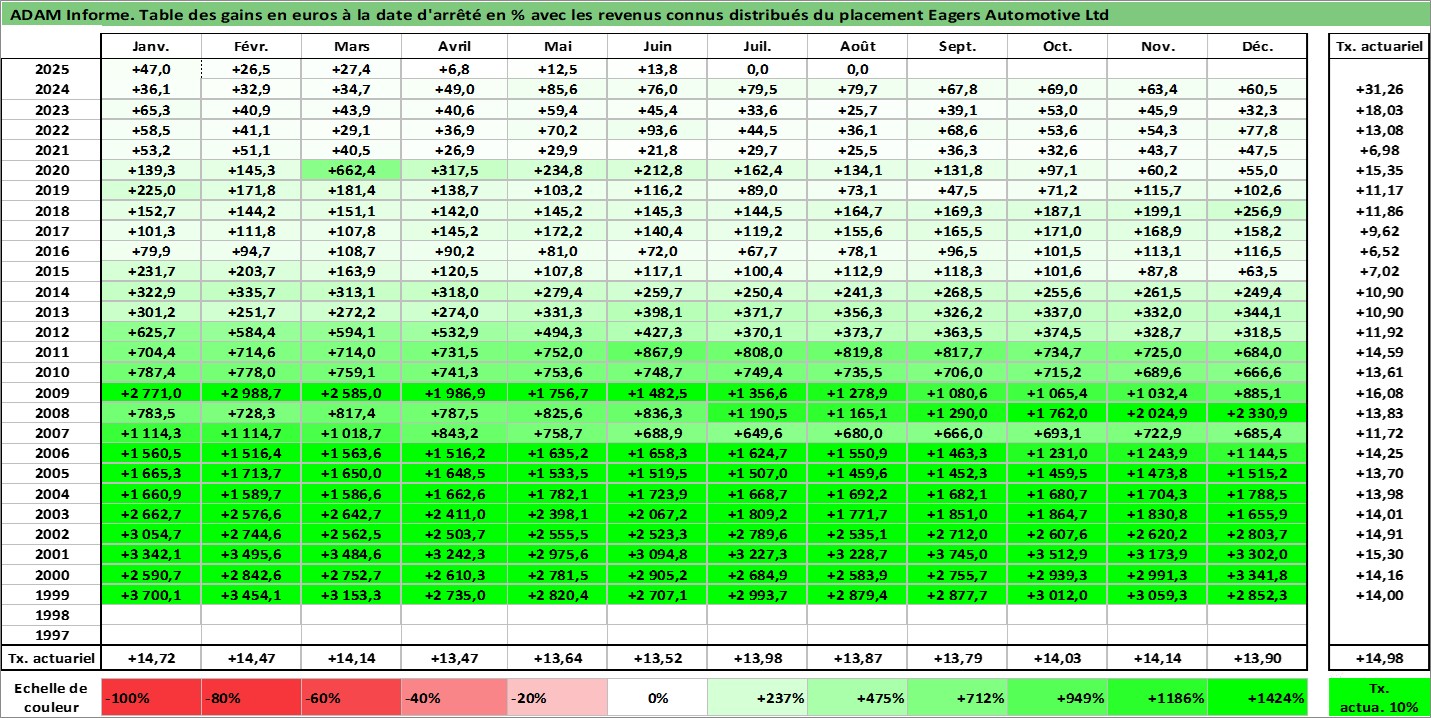Screen dimensions: 1431x718
Task: Click the -80% color scale cell
Action: pyautogui.click(x=251, y=697)
